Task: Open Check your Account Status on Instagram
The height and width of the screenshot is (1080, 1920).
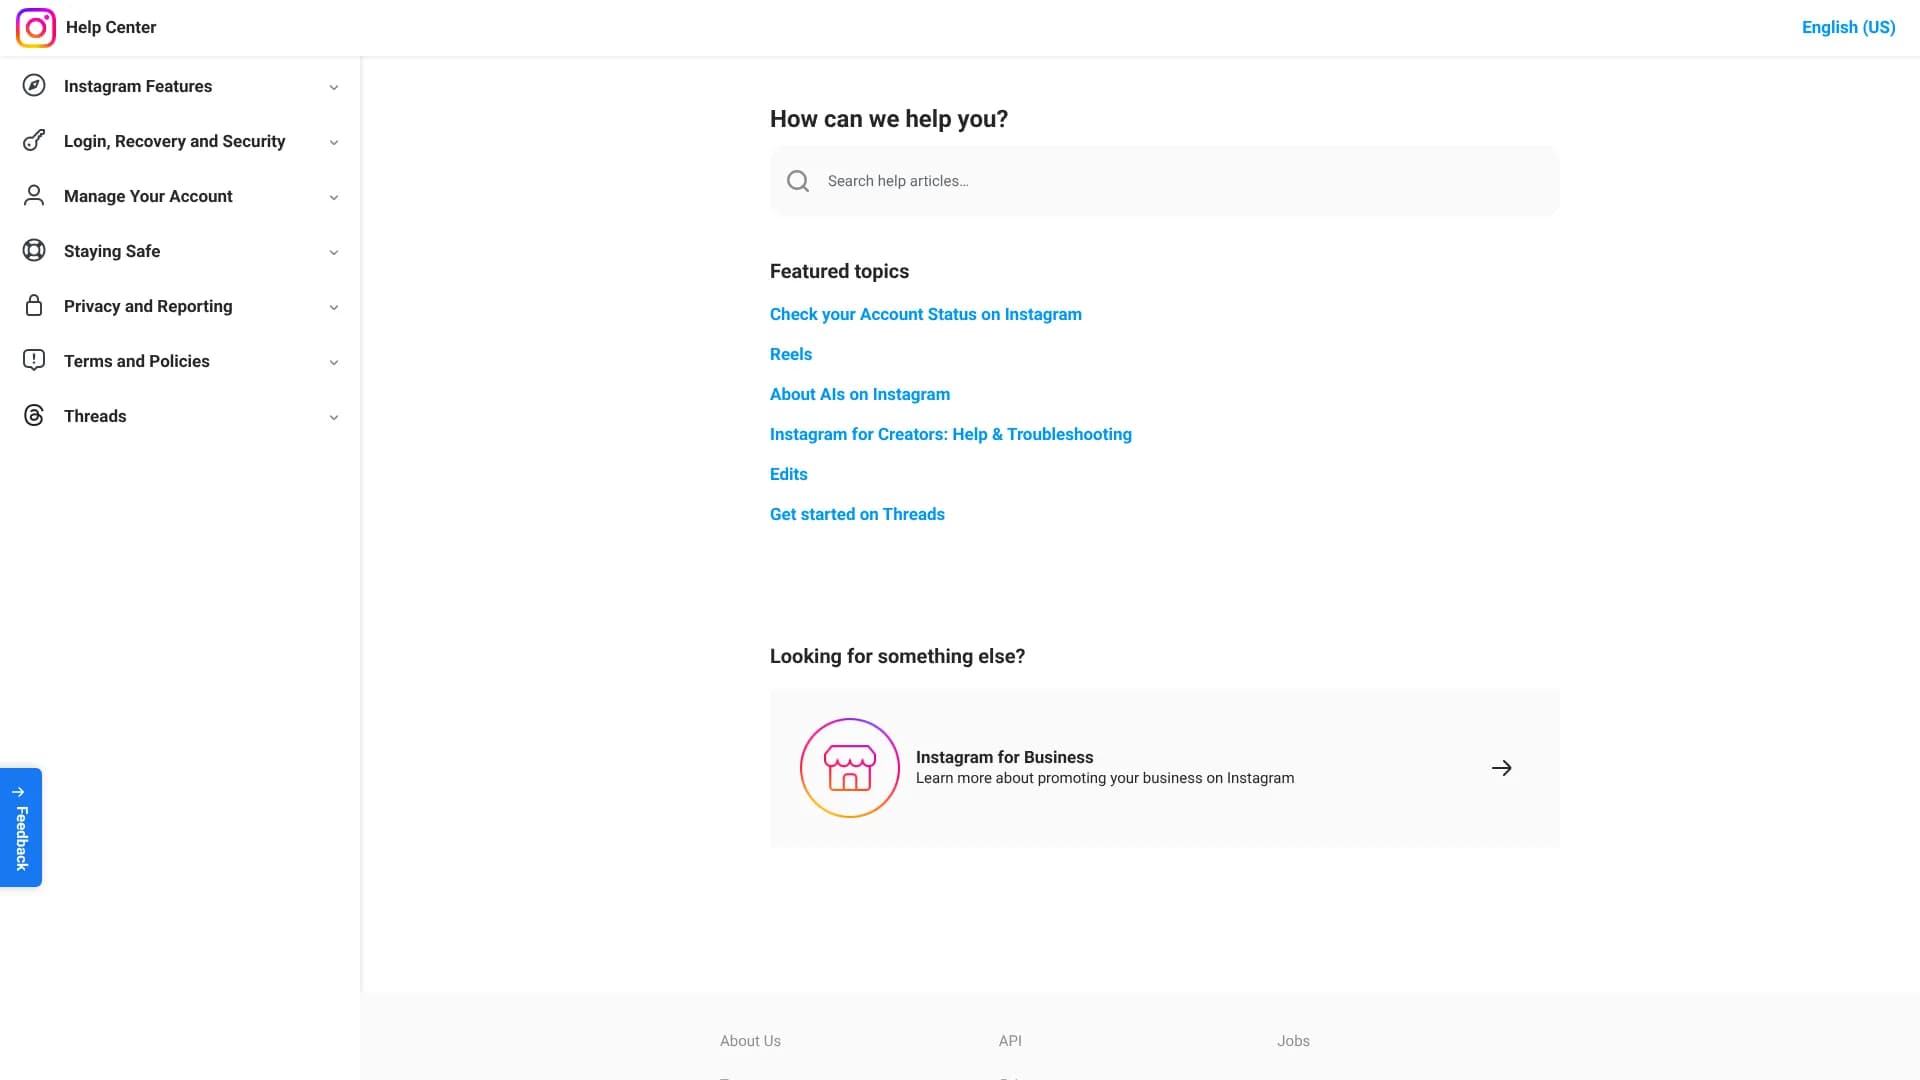Action: point(926,314)
